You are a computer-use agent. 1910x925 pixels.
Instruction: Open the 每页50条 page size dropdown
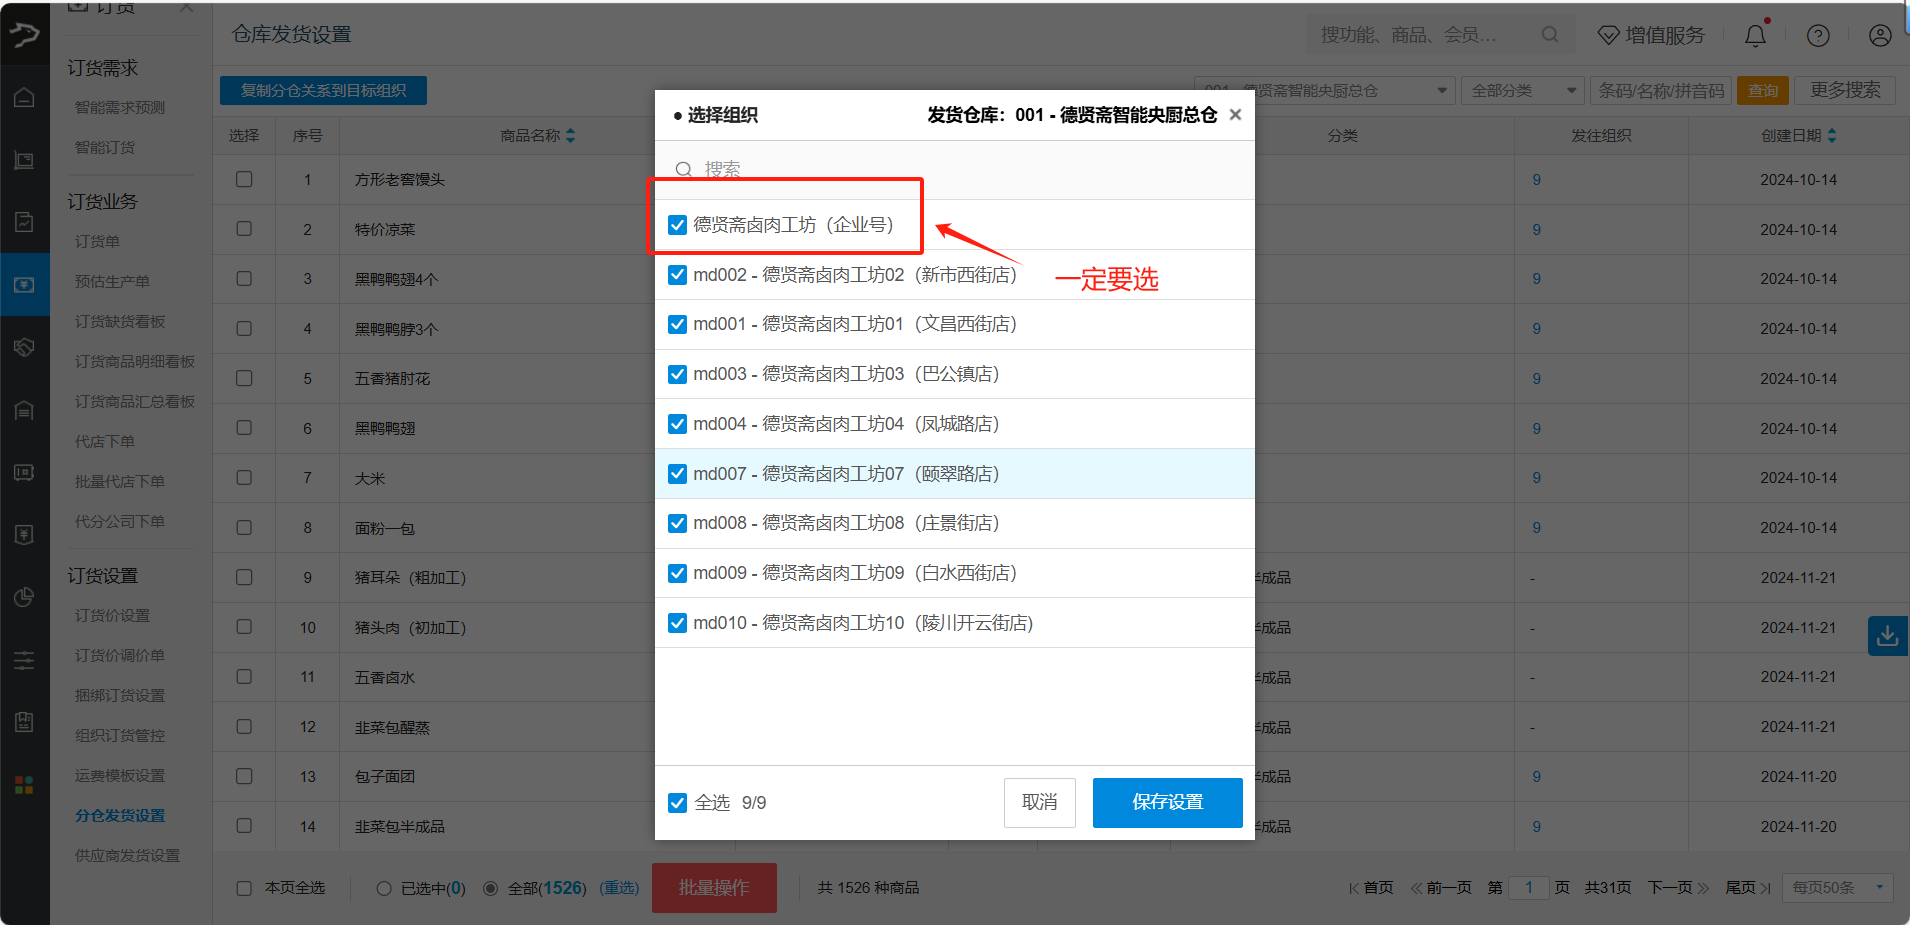[x=1837, y=888]
